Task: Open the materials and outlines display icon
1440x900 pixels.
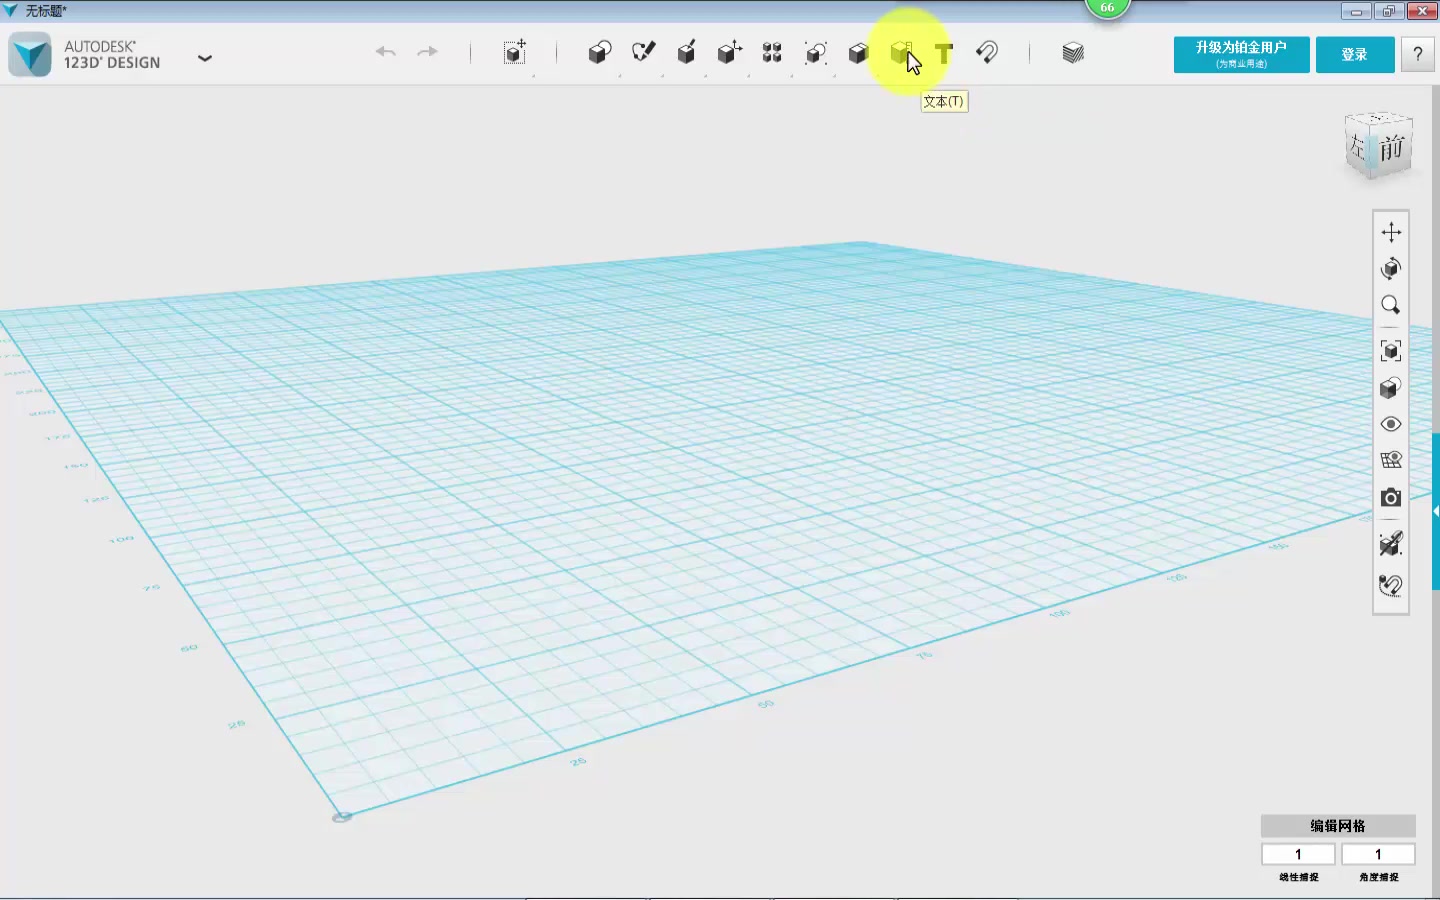Action: tap(1391, 388)
